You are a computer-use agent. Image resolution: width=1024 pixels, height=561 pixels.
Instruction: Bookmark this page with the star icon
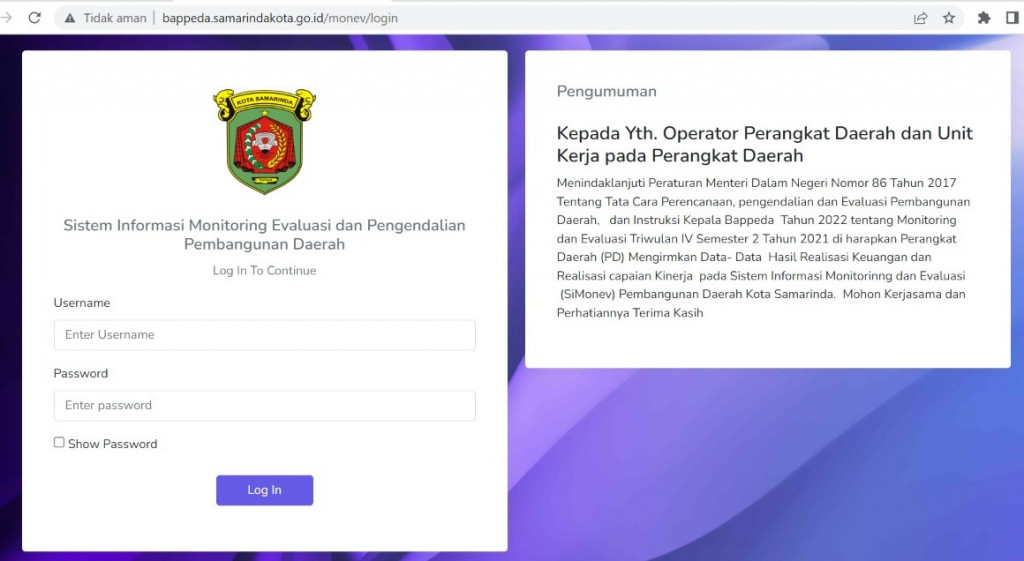coord(949,18)
